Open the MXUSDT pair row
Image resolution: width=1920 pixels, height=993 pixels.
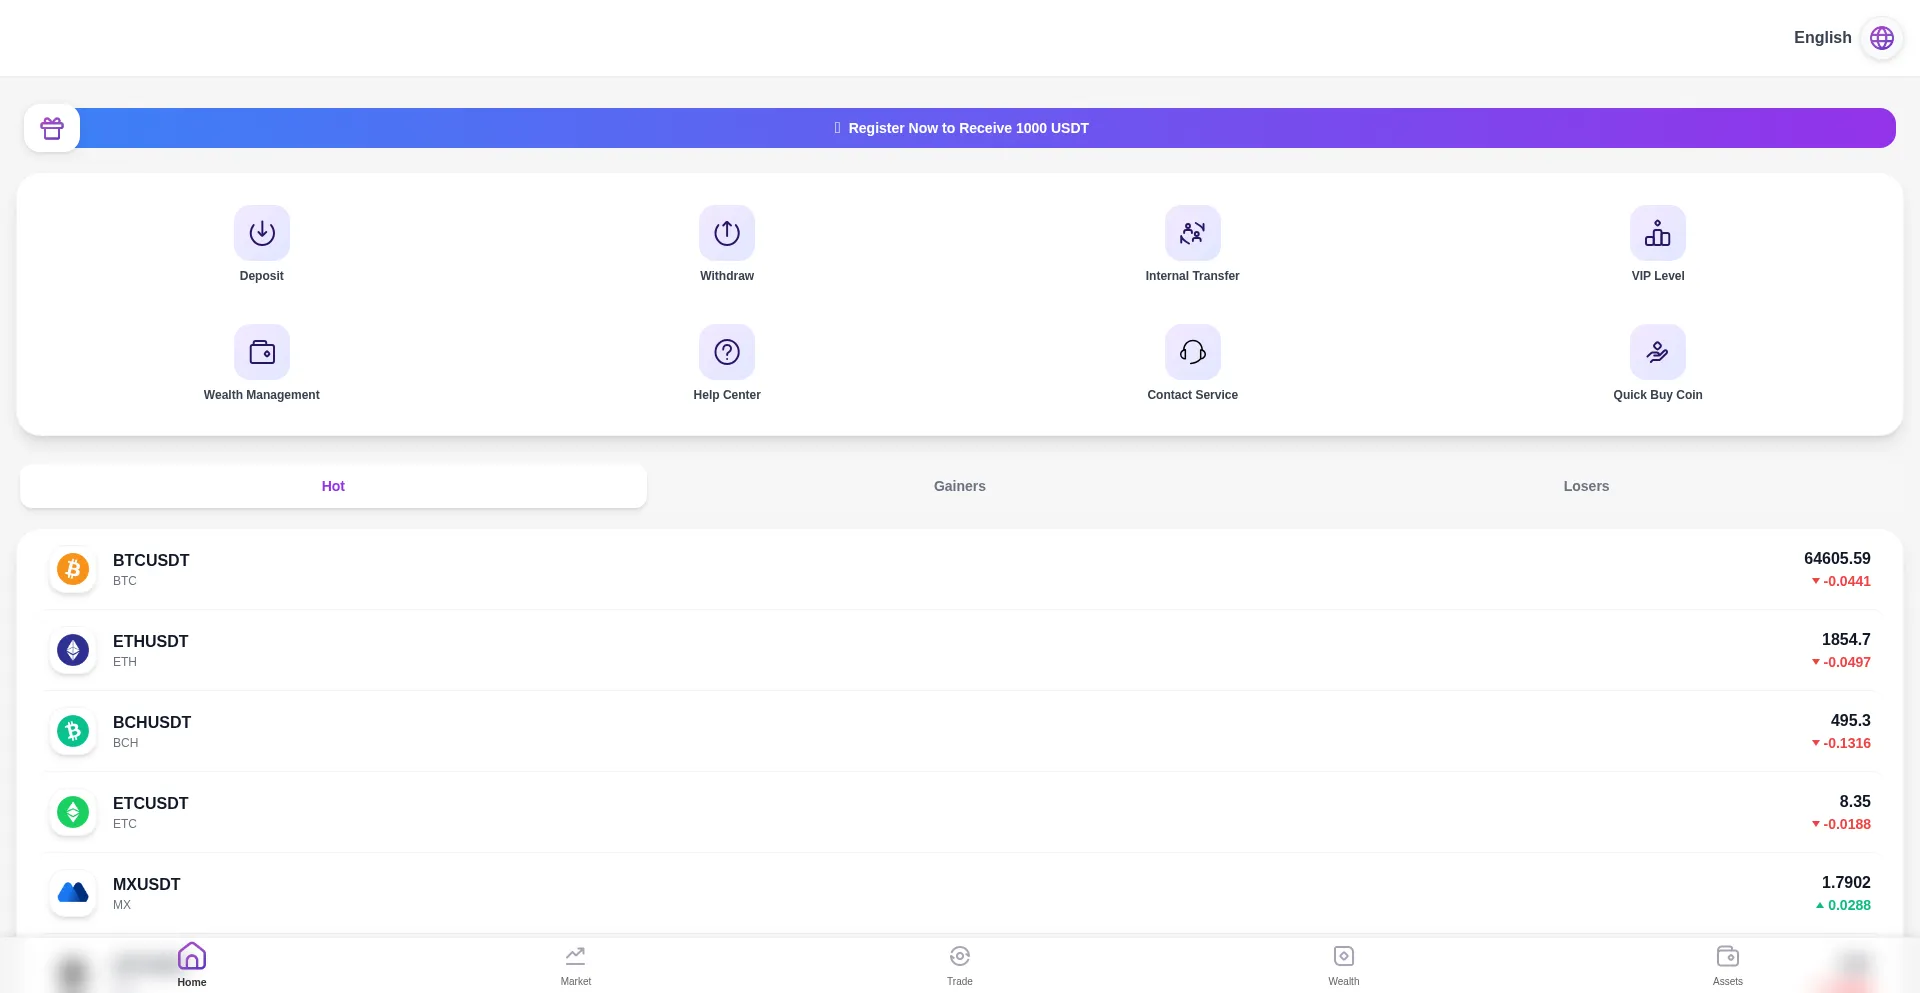pyautogui.click(x=960, y=893)
